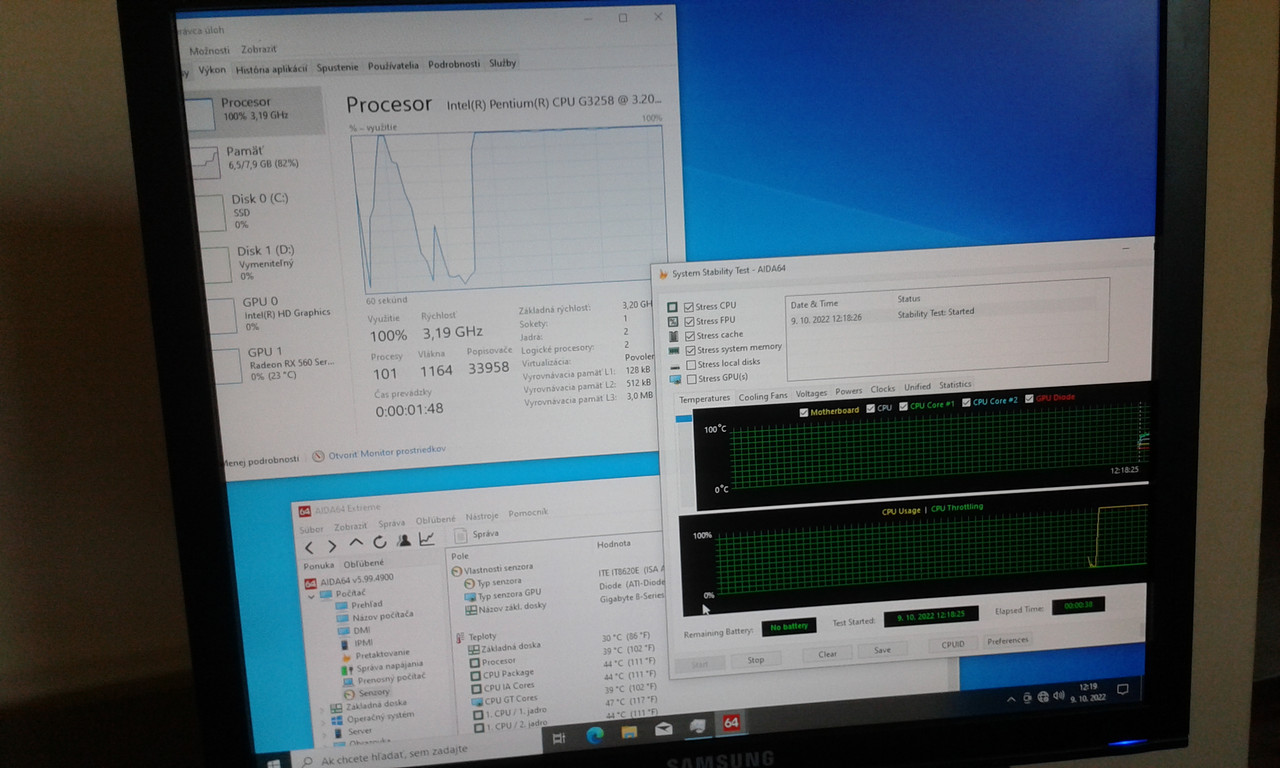Switch to AIDA64 taskbar icon
This screenshot has height=768, width=1280.
point(731,722)
